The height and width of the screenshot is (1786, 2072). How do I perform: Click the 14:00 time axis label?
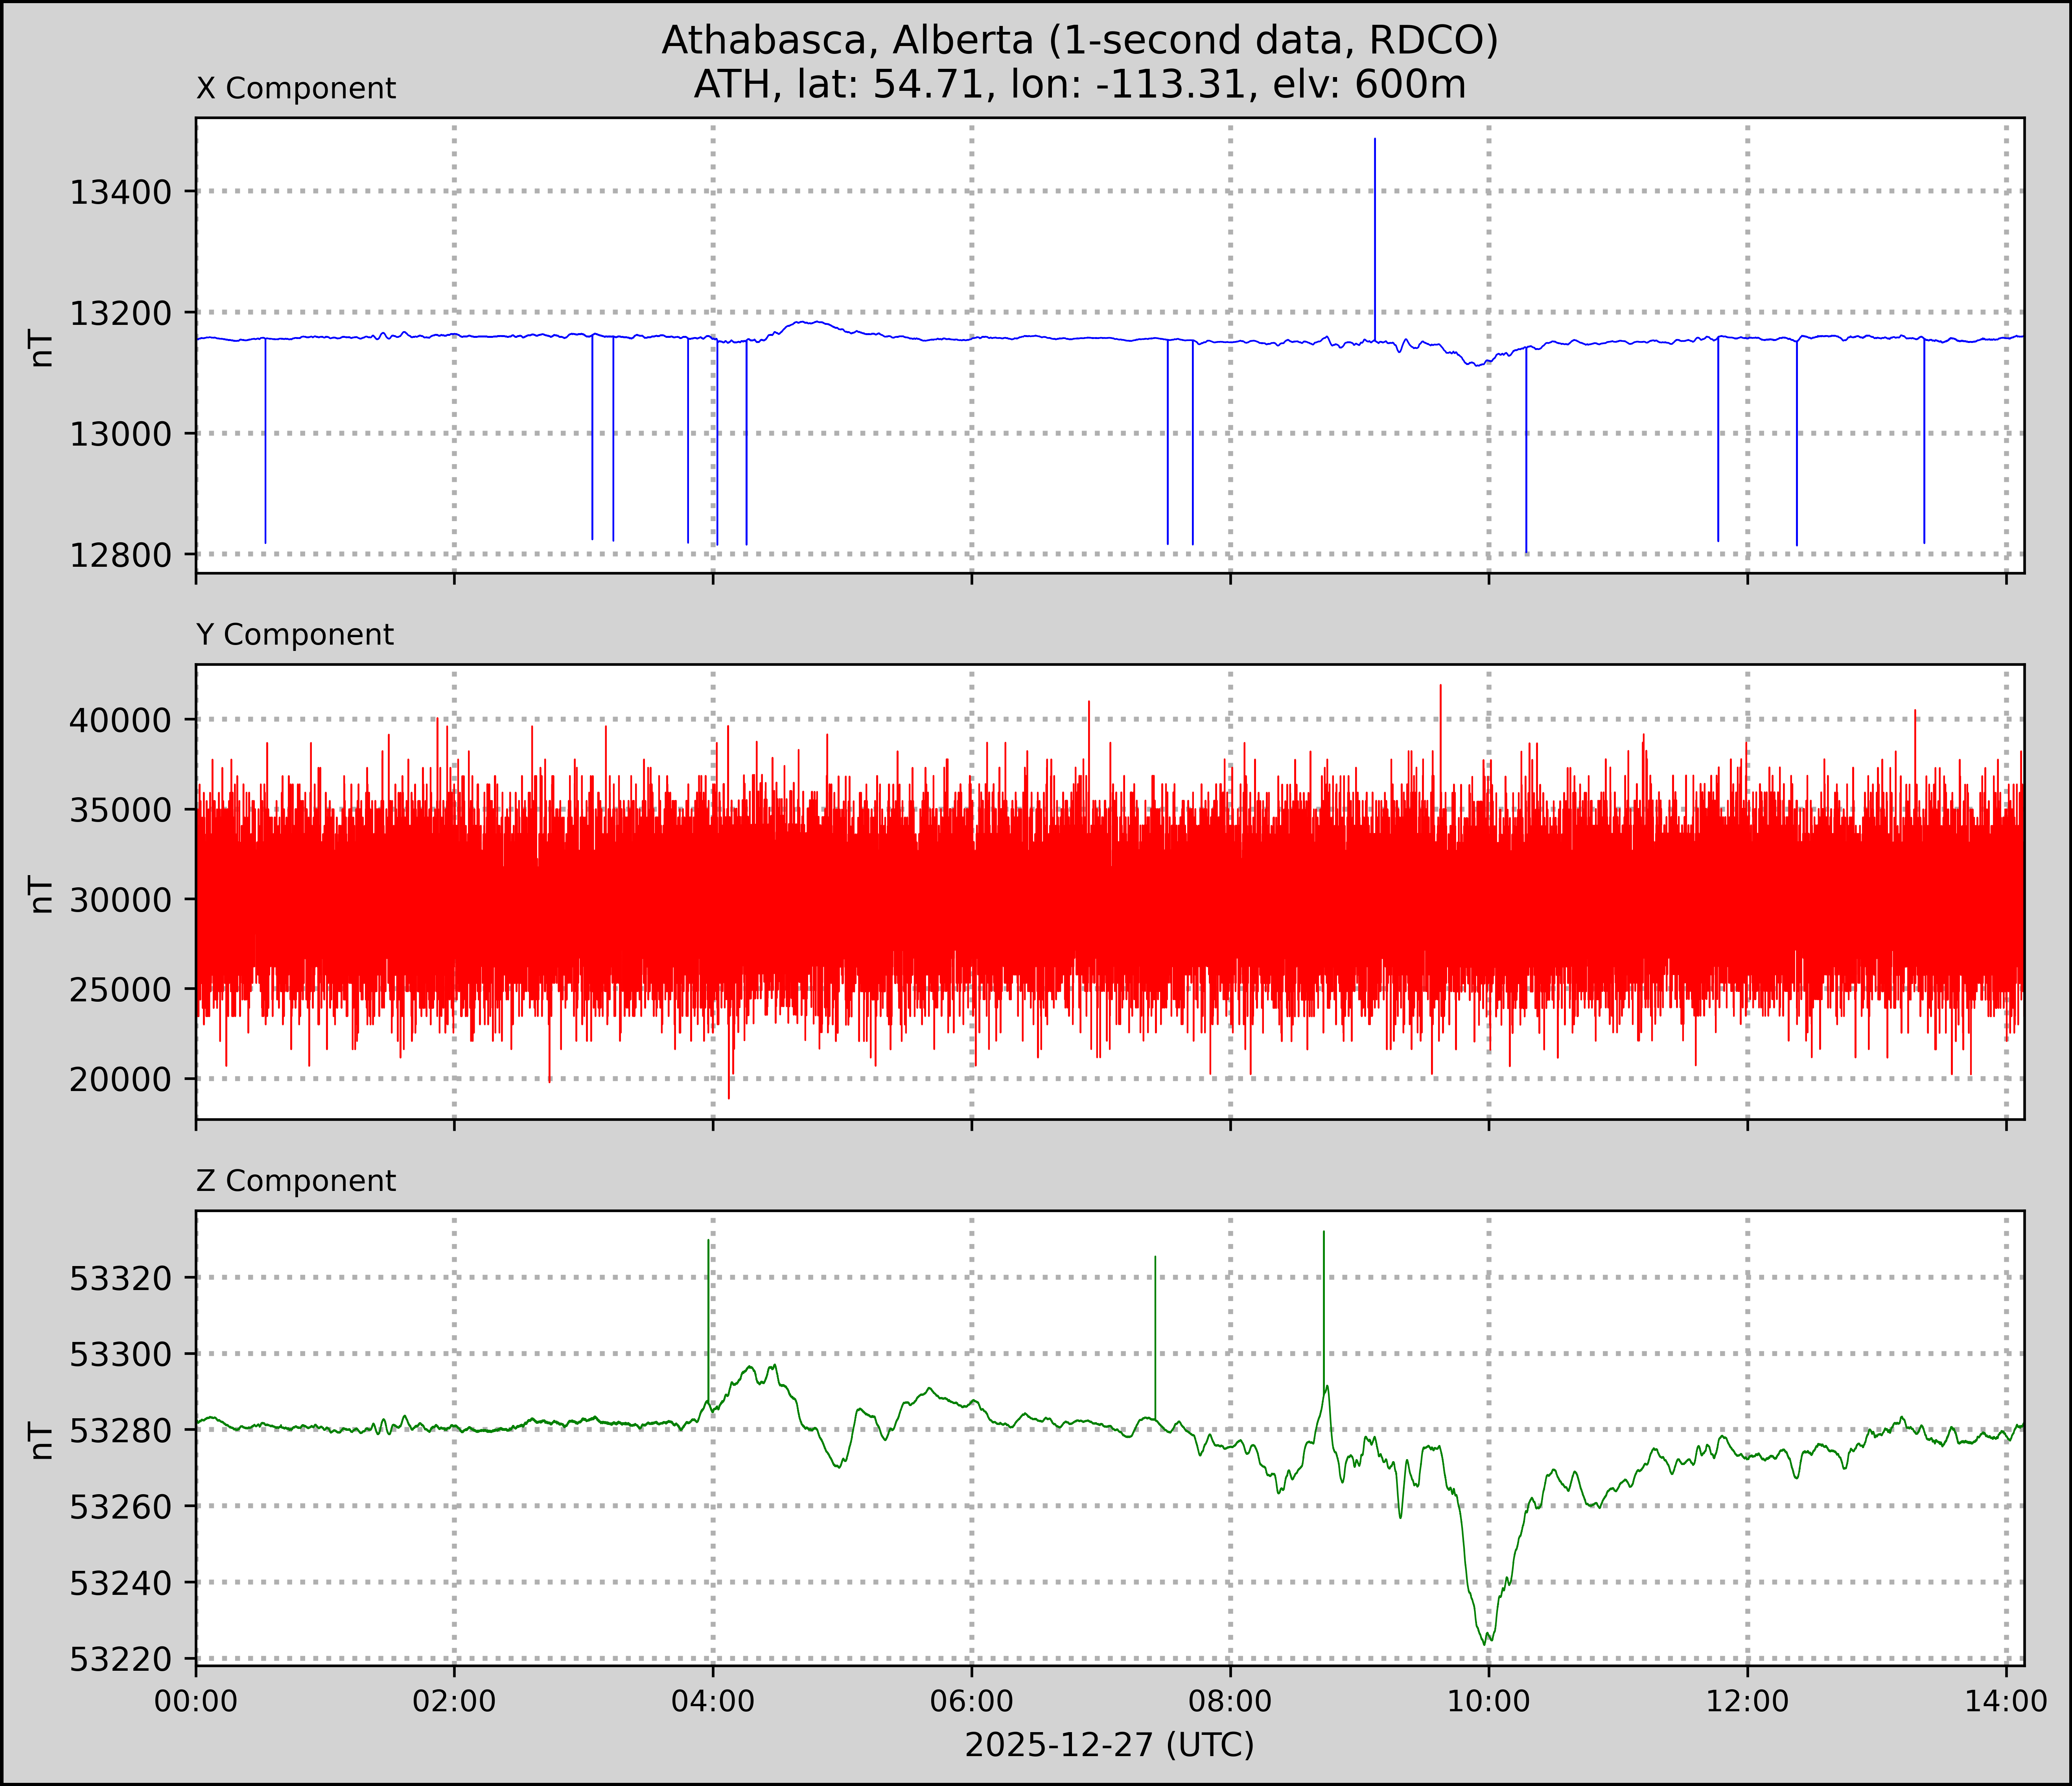pyautogui.click(x=2005, y=1701)
